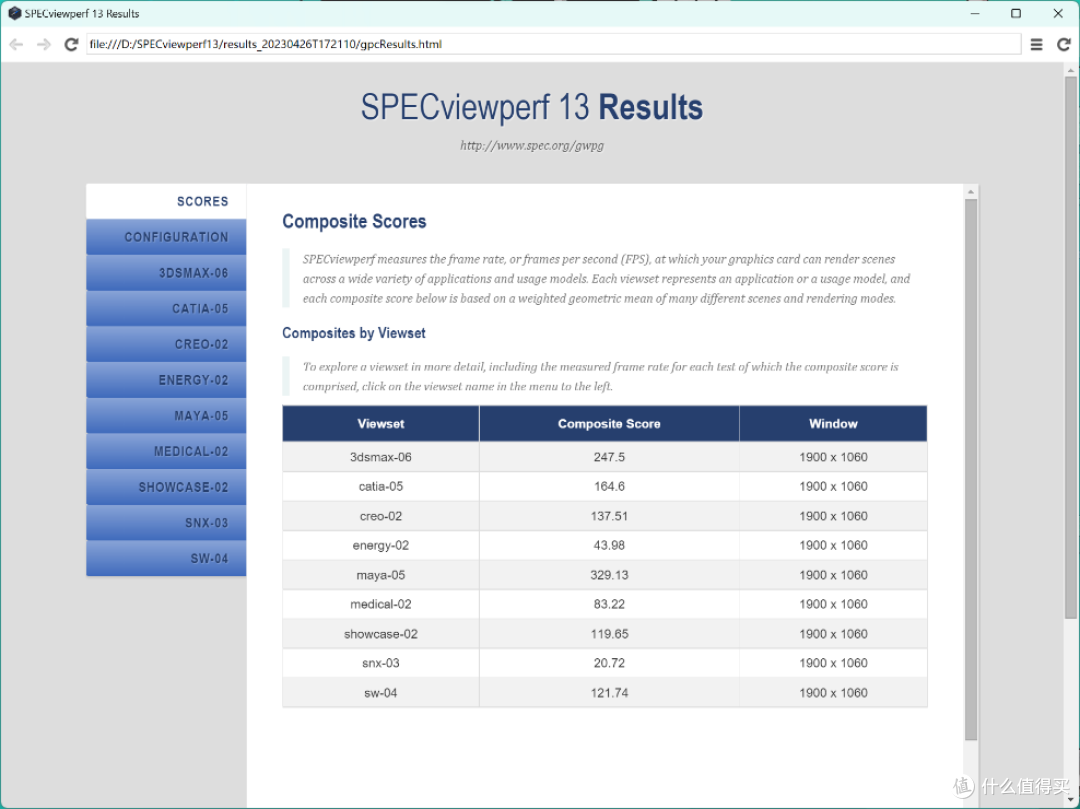
Task: Open the CREO-02 viewset tab
Action: pyautogui.click(x=166, y=344)
